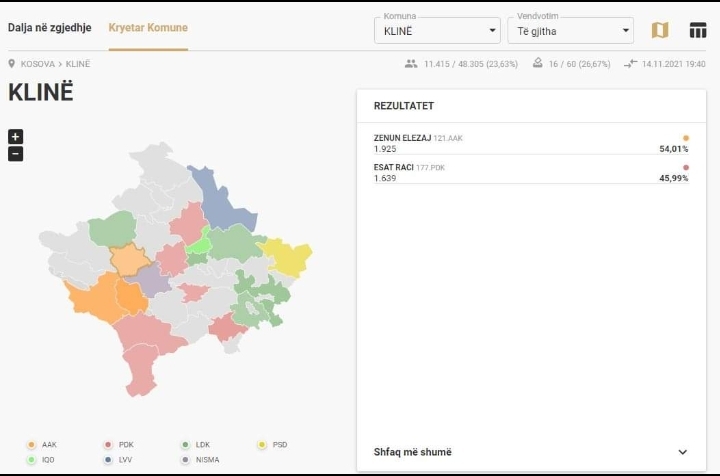
Task: Click the AAK orange legend swatch
Action: pos(31,444)
